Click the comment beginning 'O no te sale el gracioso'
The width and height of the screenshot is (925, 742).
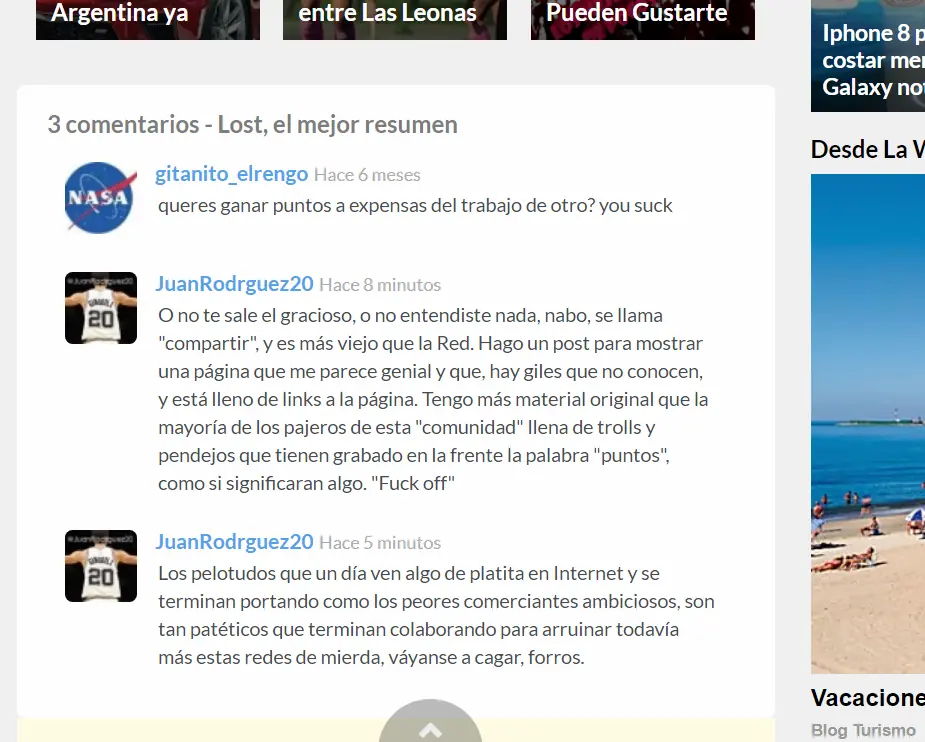click(x=434, y=399)
